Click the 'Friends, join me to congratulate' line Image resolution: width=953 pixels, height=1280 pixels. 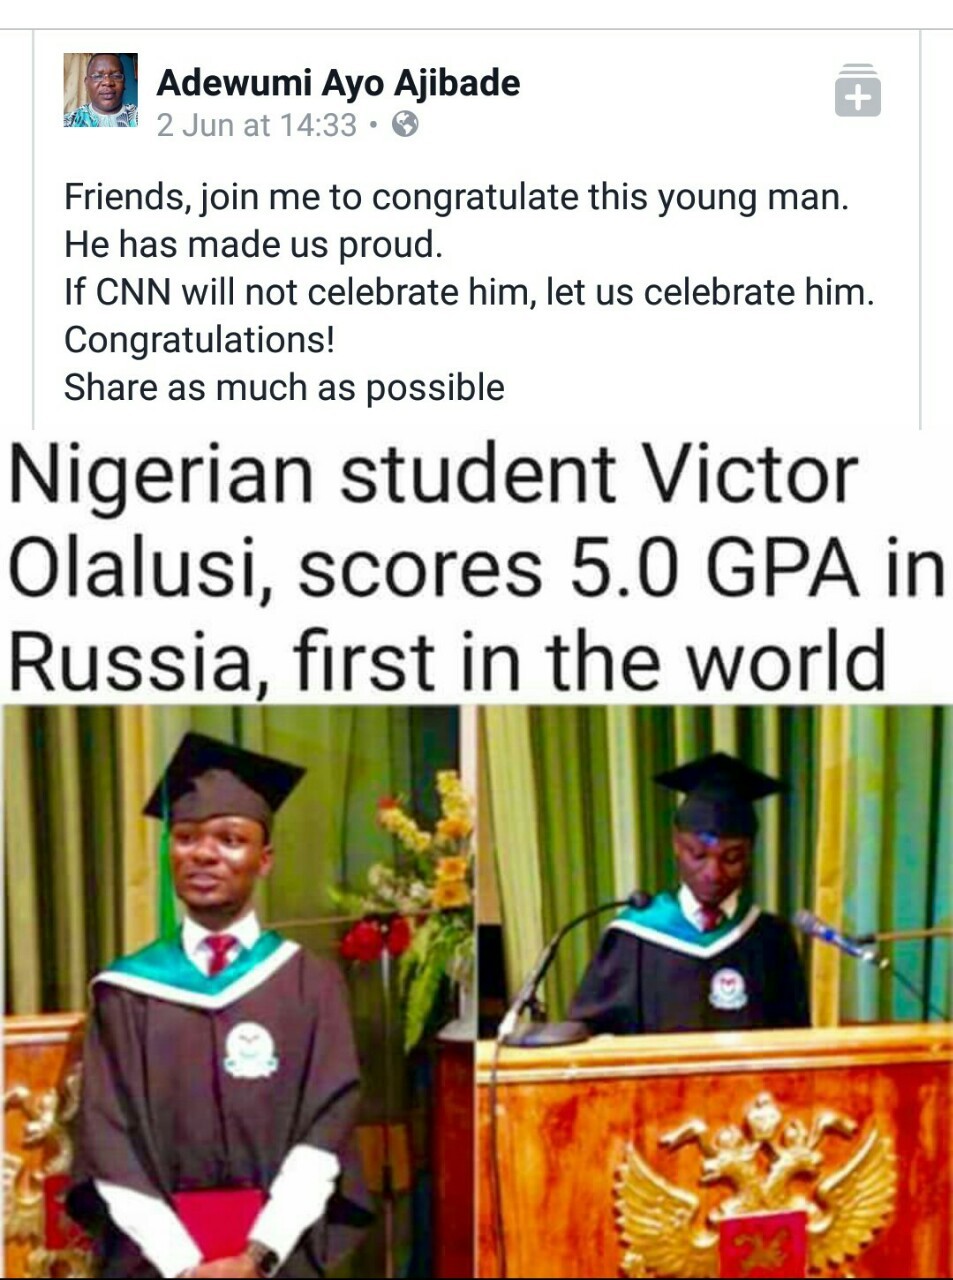(x=456, y=197)
